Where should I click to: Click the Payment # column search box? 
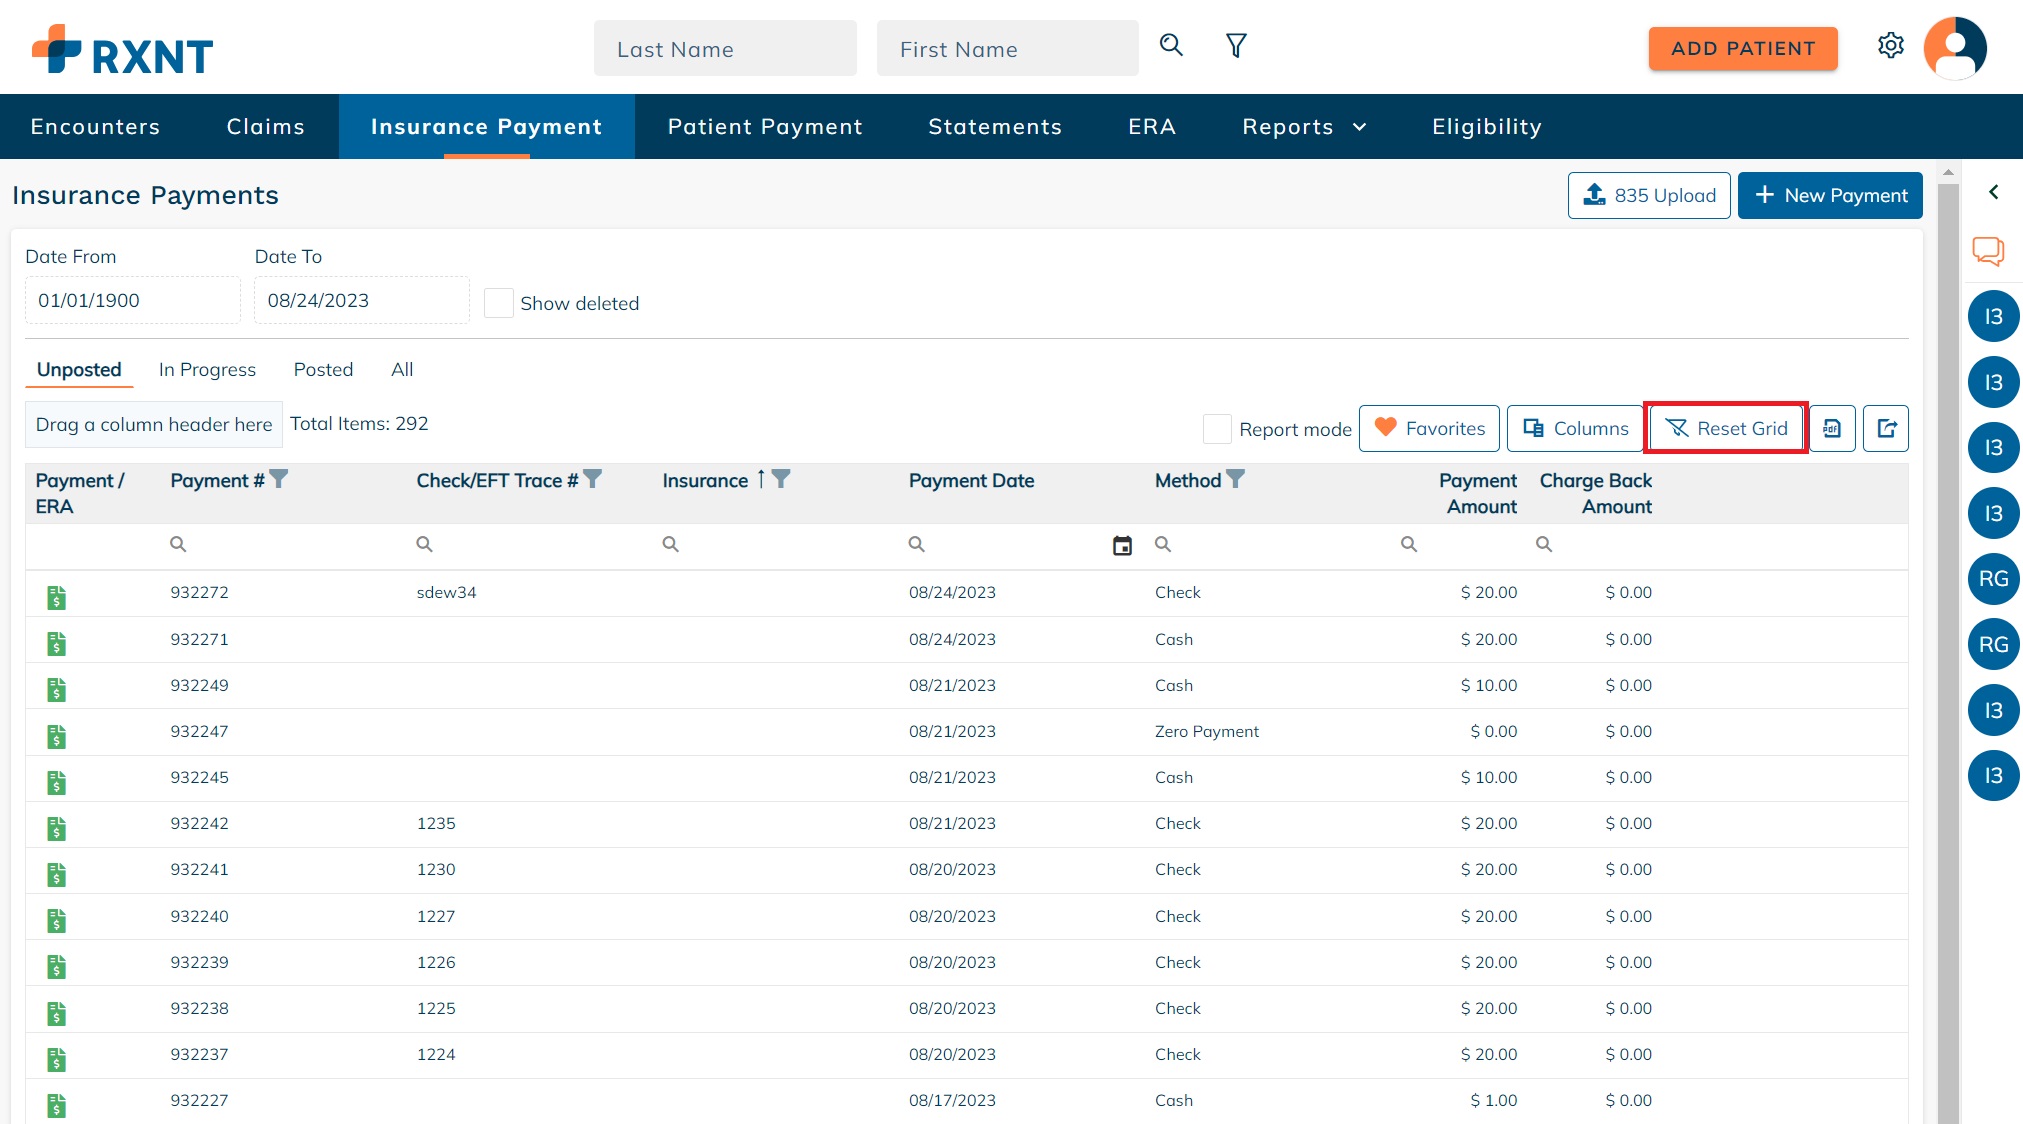tap(282, 544)
